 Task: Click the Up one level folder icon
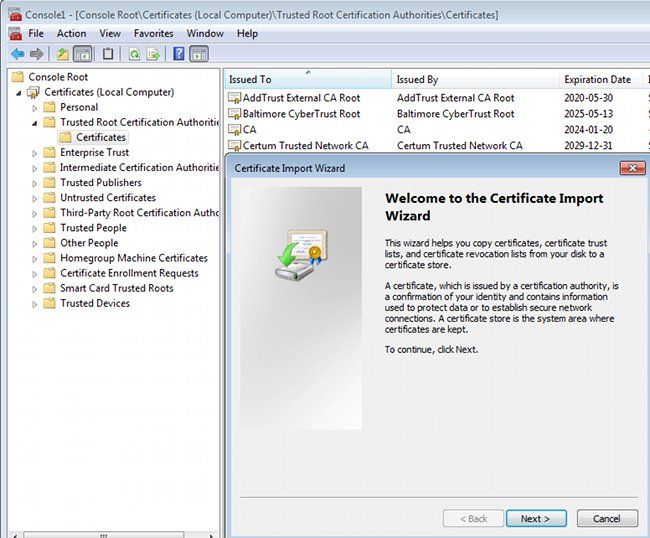click(x=62, y=54)
